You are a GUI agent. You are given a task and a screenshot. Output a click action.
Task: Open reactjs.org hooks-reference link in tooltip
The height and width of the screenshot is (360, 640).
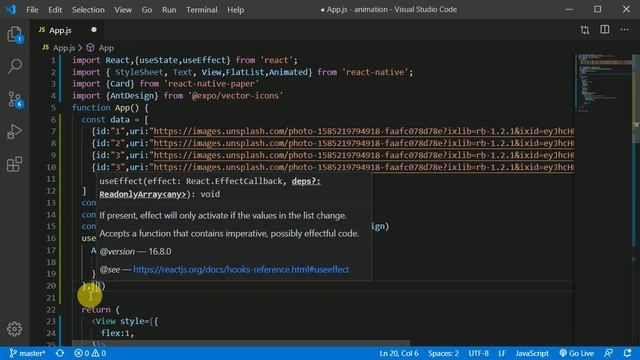click(241, 269)
